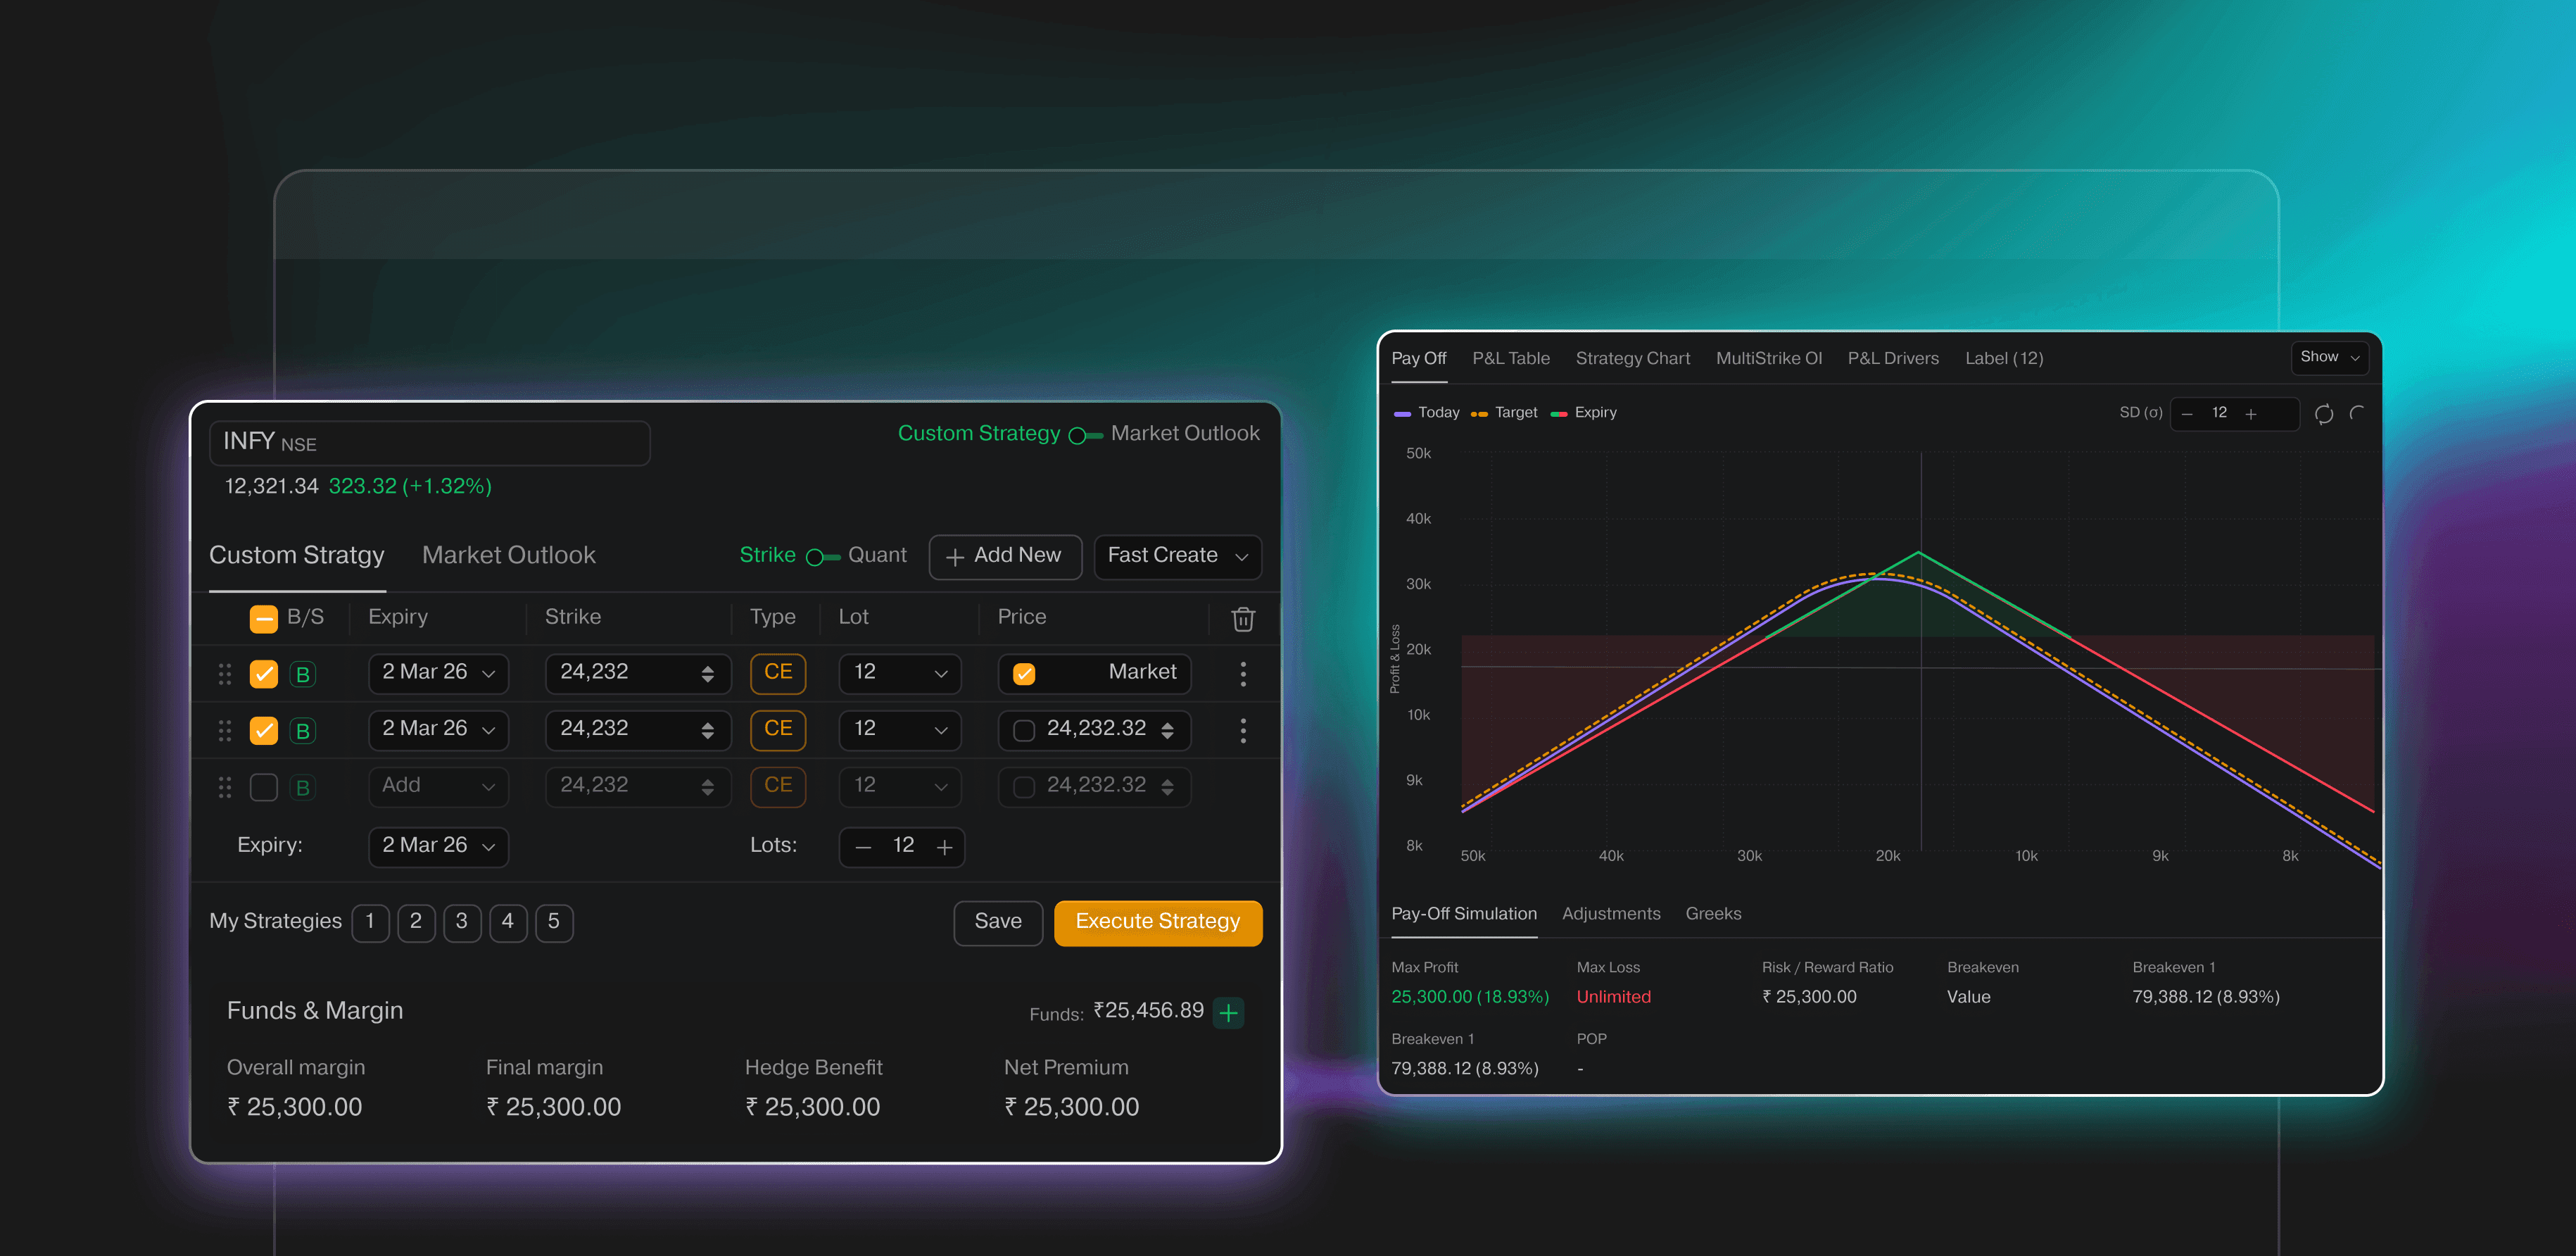Open the MultiStrike OI tab

[1768, 358]
